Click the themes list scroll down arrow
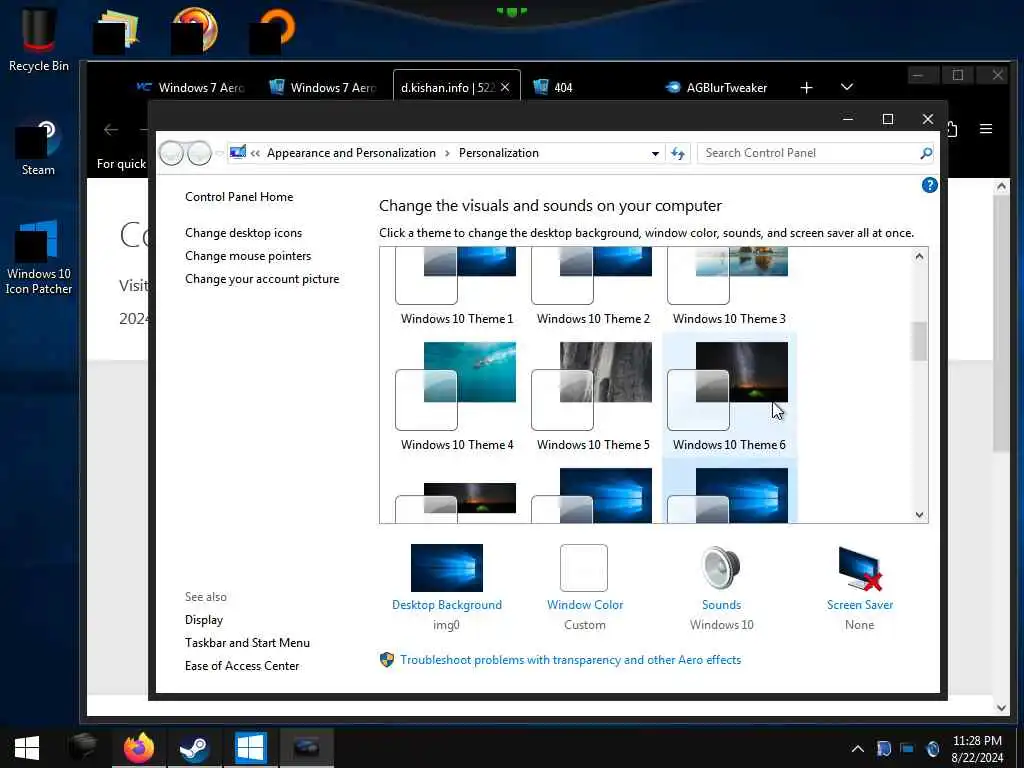The height and width of the screenshot is (768, 1024). (x=920, y=515)
